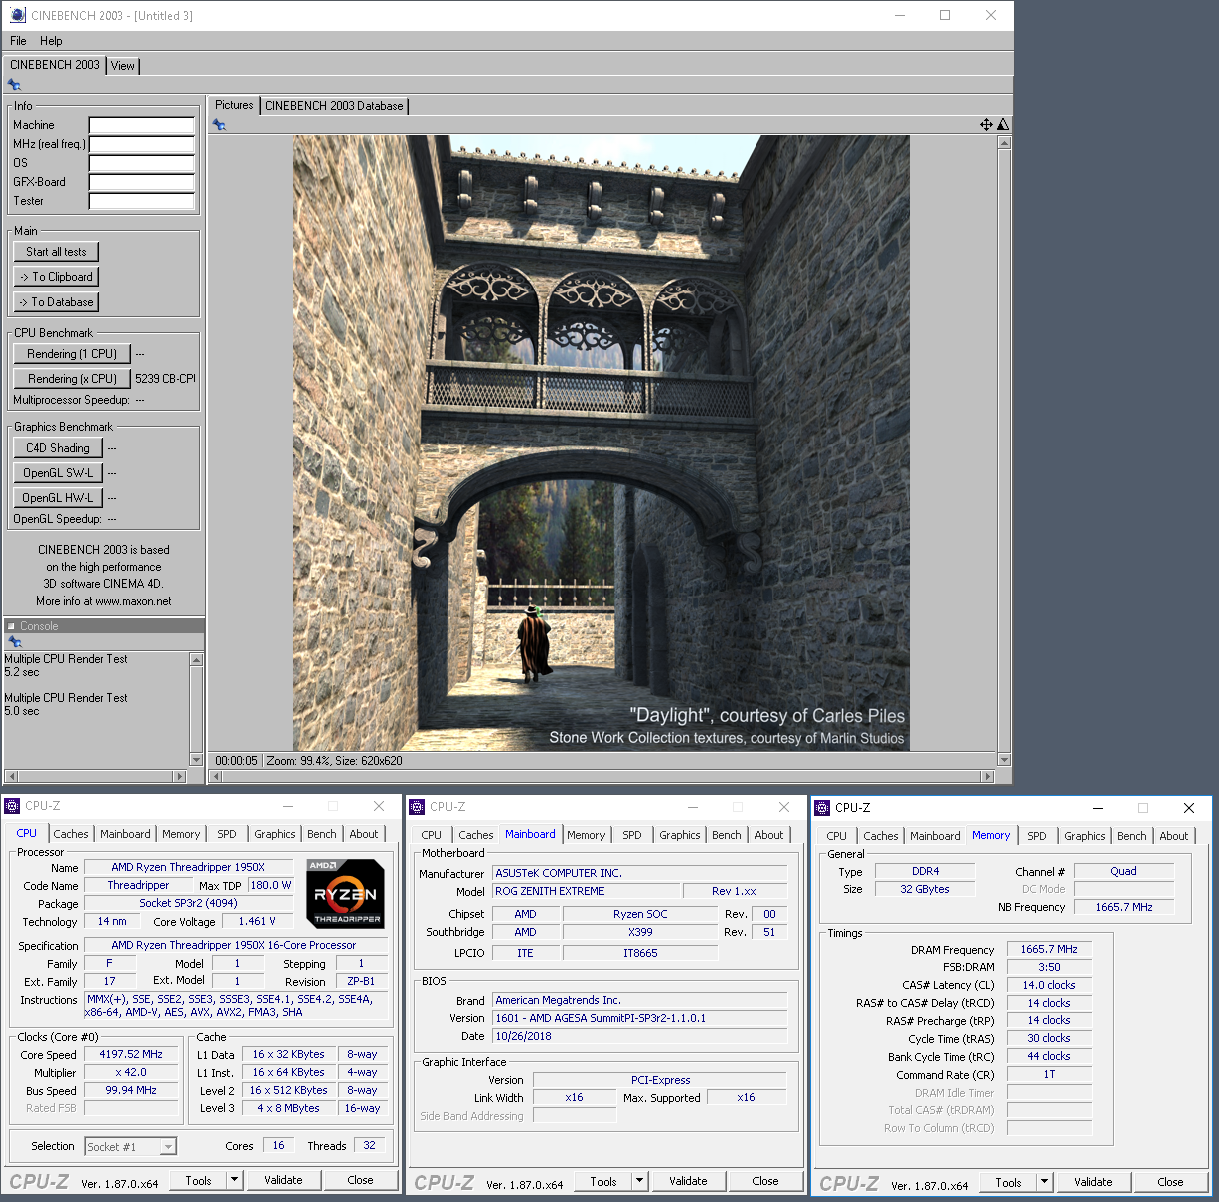Click the Machine input field
This screenshot has height=1202, width=1219.
point(142,125)
